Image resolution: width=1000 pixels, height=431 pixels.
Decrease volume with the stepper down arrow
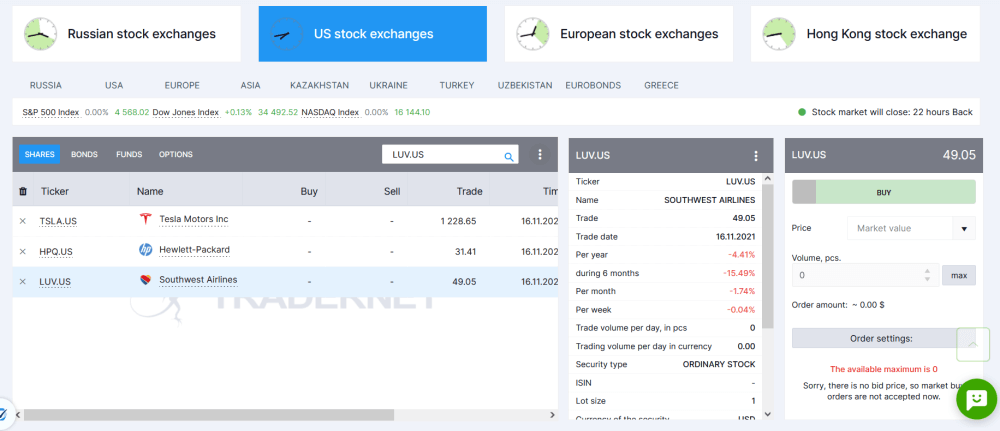(927, 279)
